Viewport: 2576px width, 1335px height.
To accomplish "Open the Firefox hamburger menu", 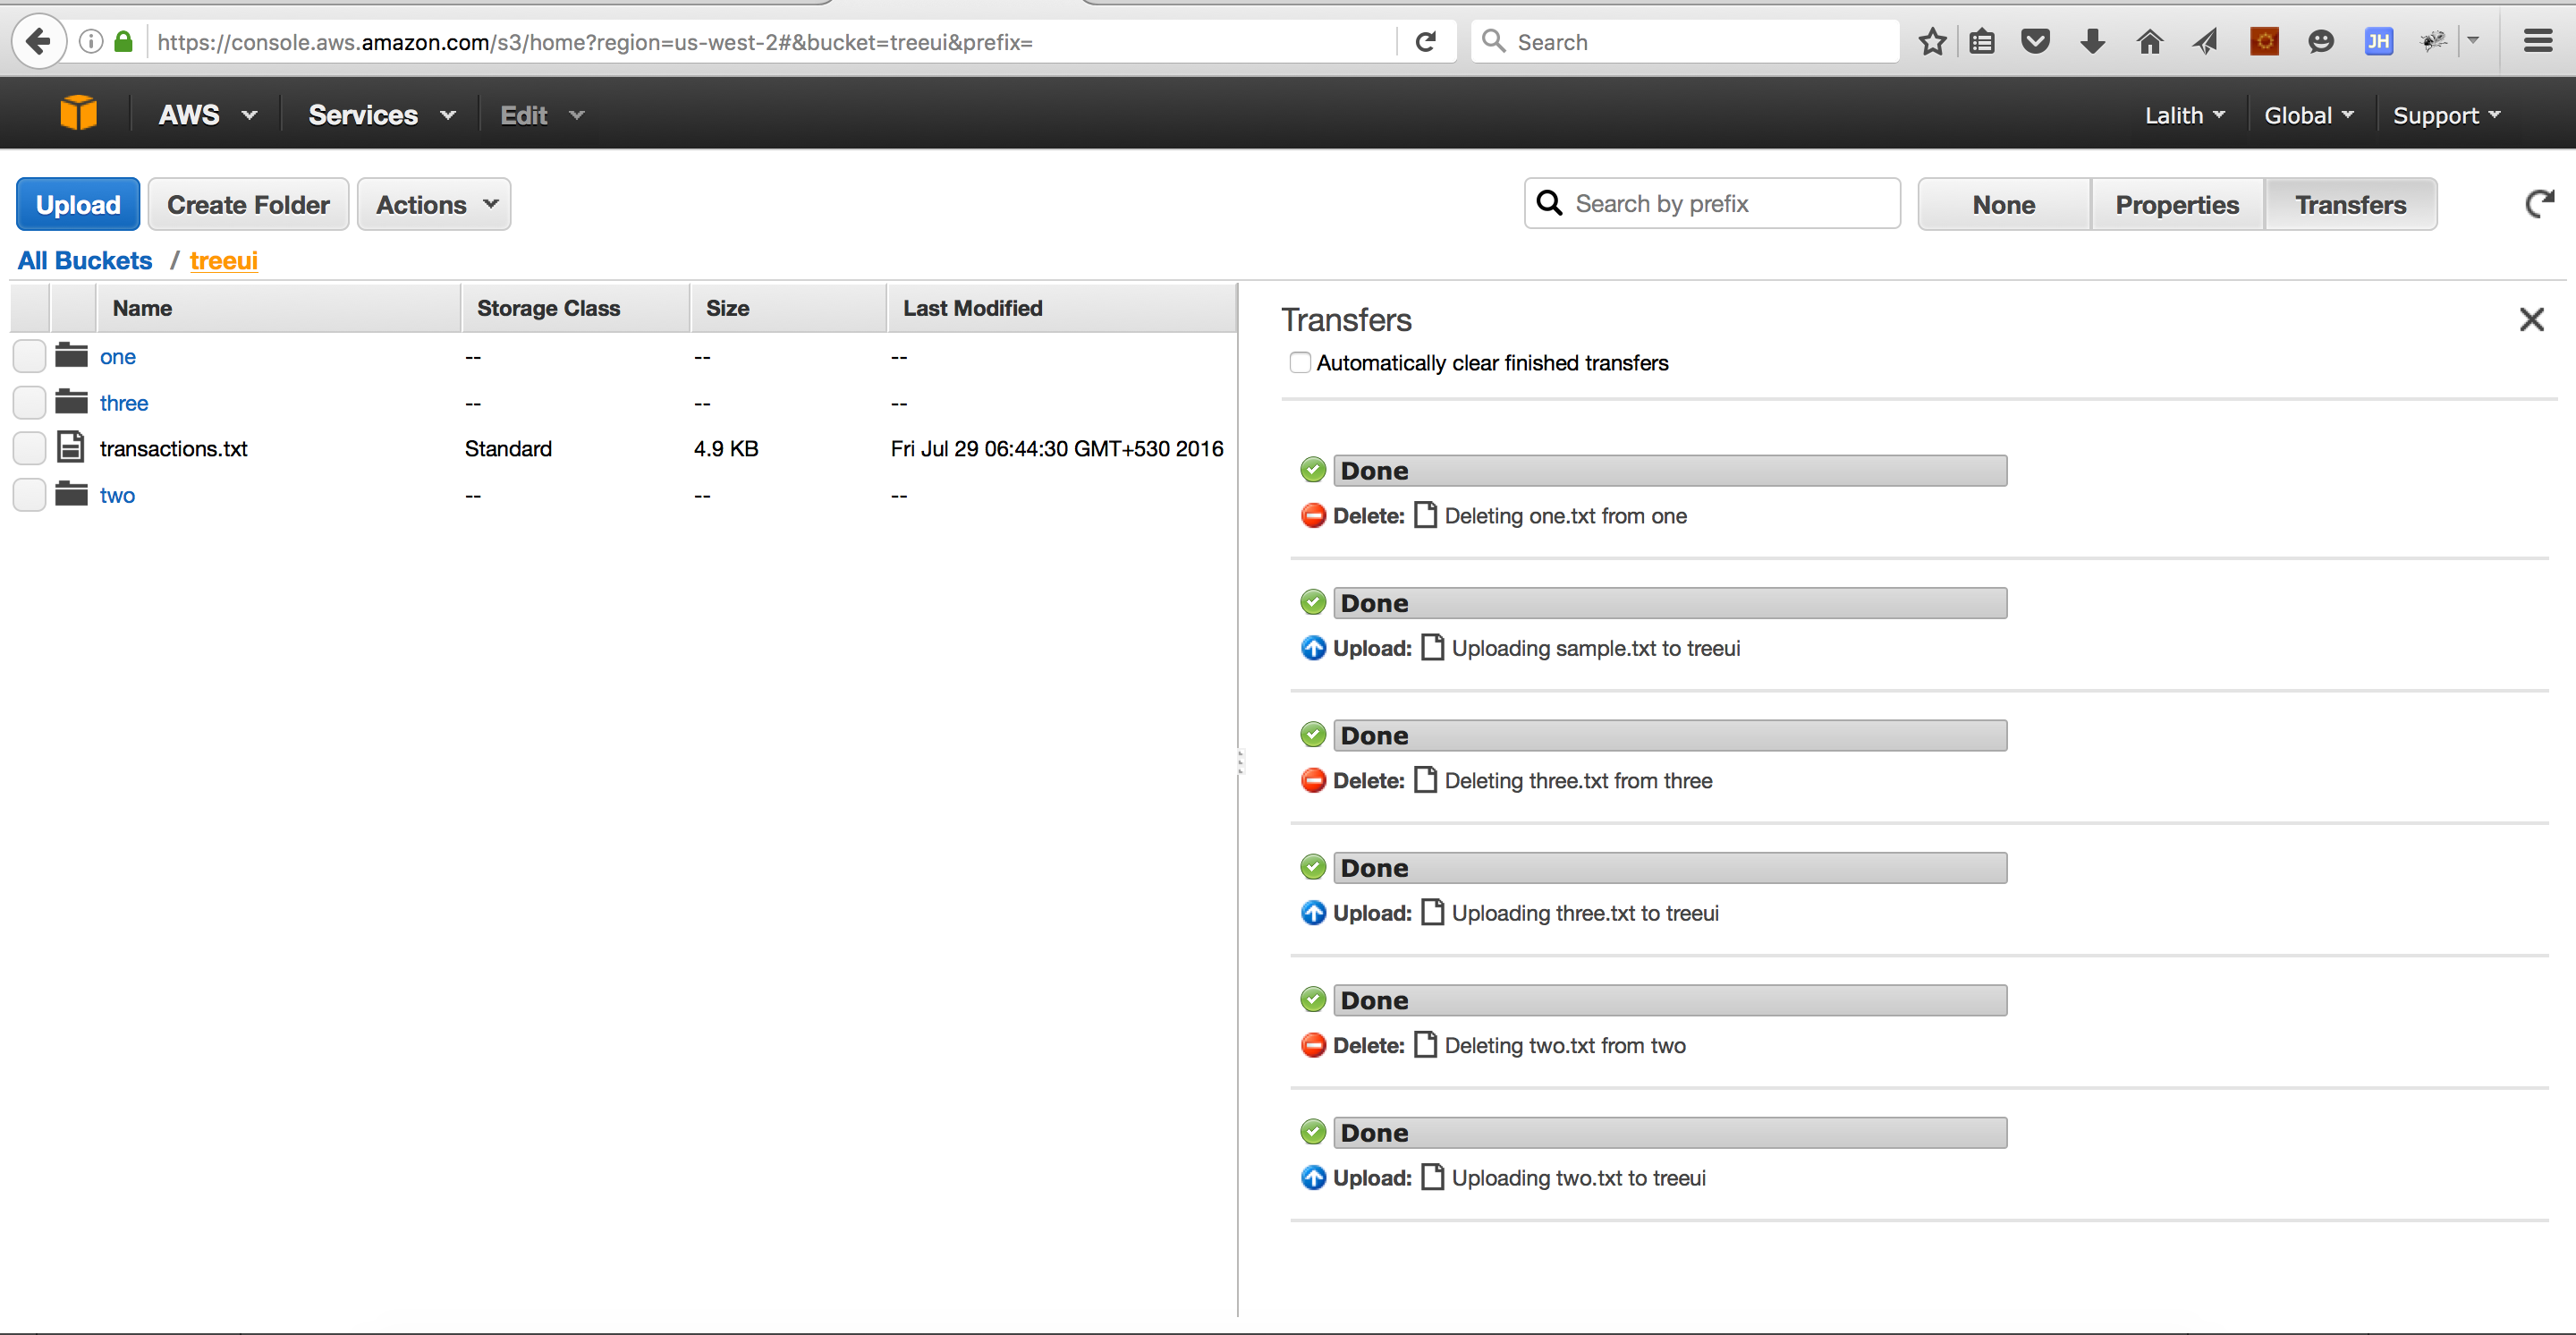I will click(2538, 42).
